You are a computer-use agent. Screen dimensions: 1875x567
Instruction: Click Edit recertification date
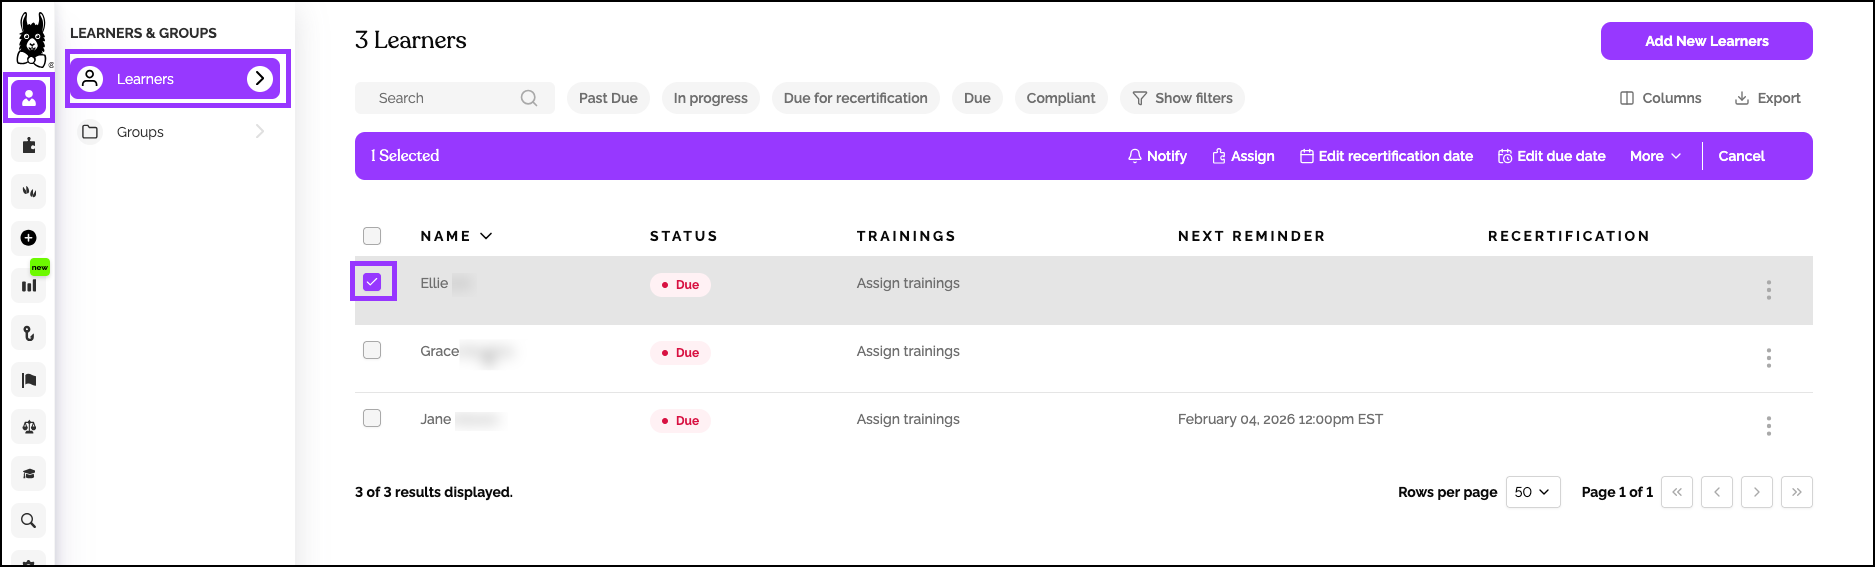pos(1386,156)
